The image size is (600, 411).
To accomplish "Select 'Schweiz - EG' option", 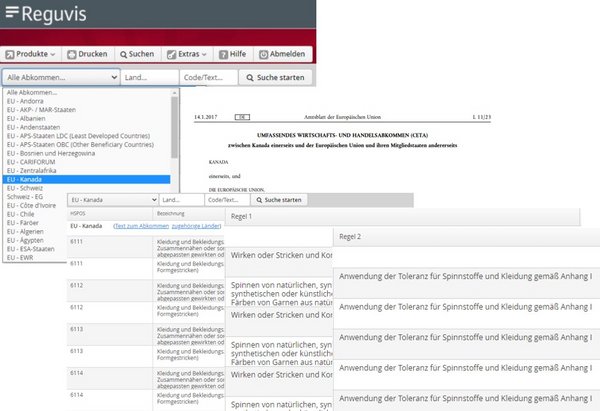I will coord(25,197).
